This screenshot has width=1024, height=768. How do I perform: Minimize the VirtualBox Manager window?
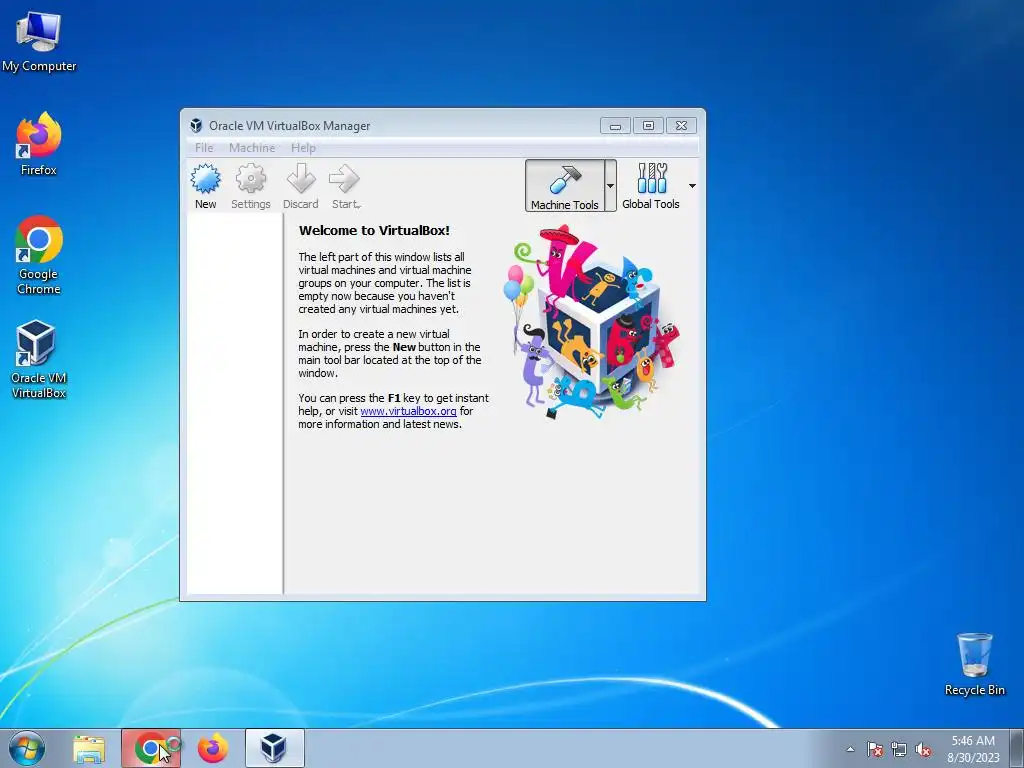pos(615,125)
